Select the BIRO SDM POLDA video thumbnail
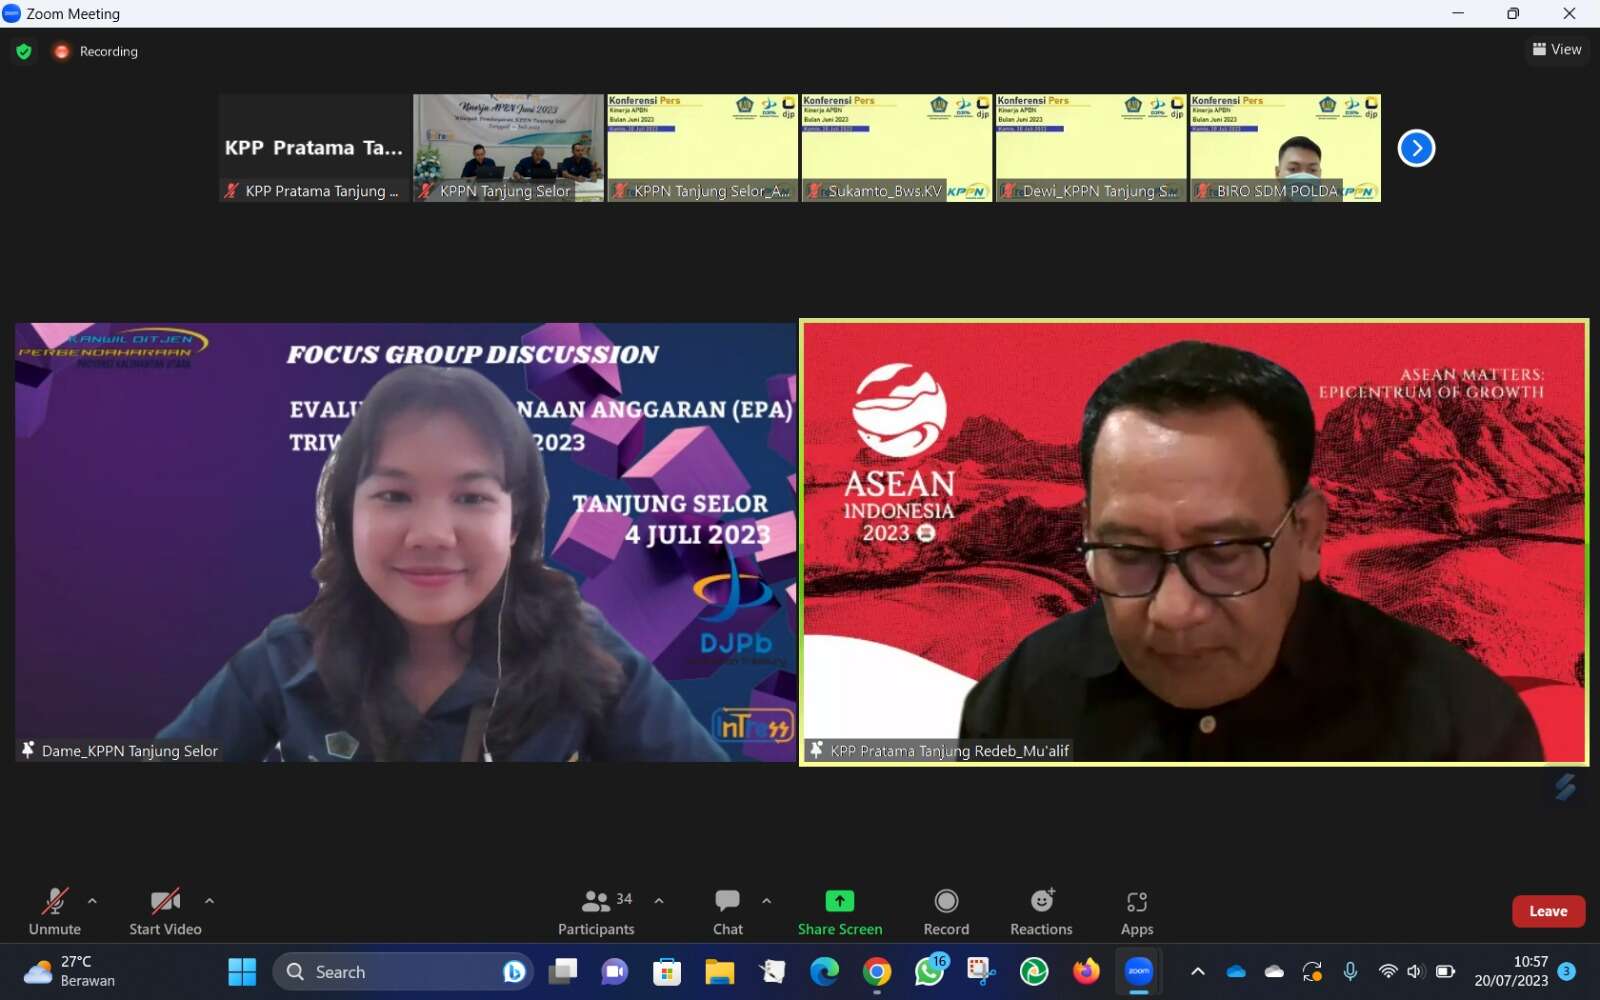This screenshot has height=1000, width=1600. tap(1285, 148)
